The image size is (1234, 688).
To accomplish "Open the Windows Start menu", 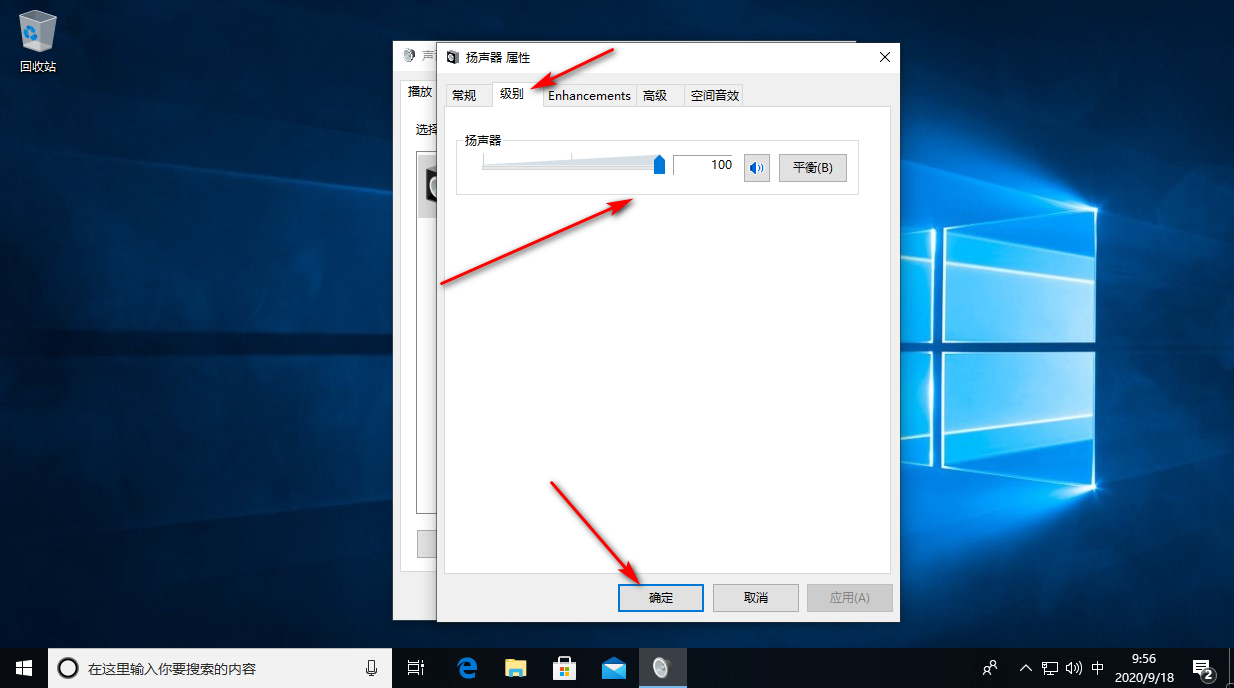I will point(23,668).
